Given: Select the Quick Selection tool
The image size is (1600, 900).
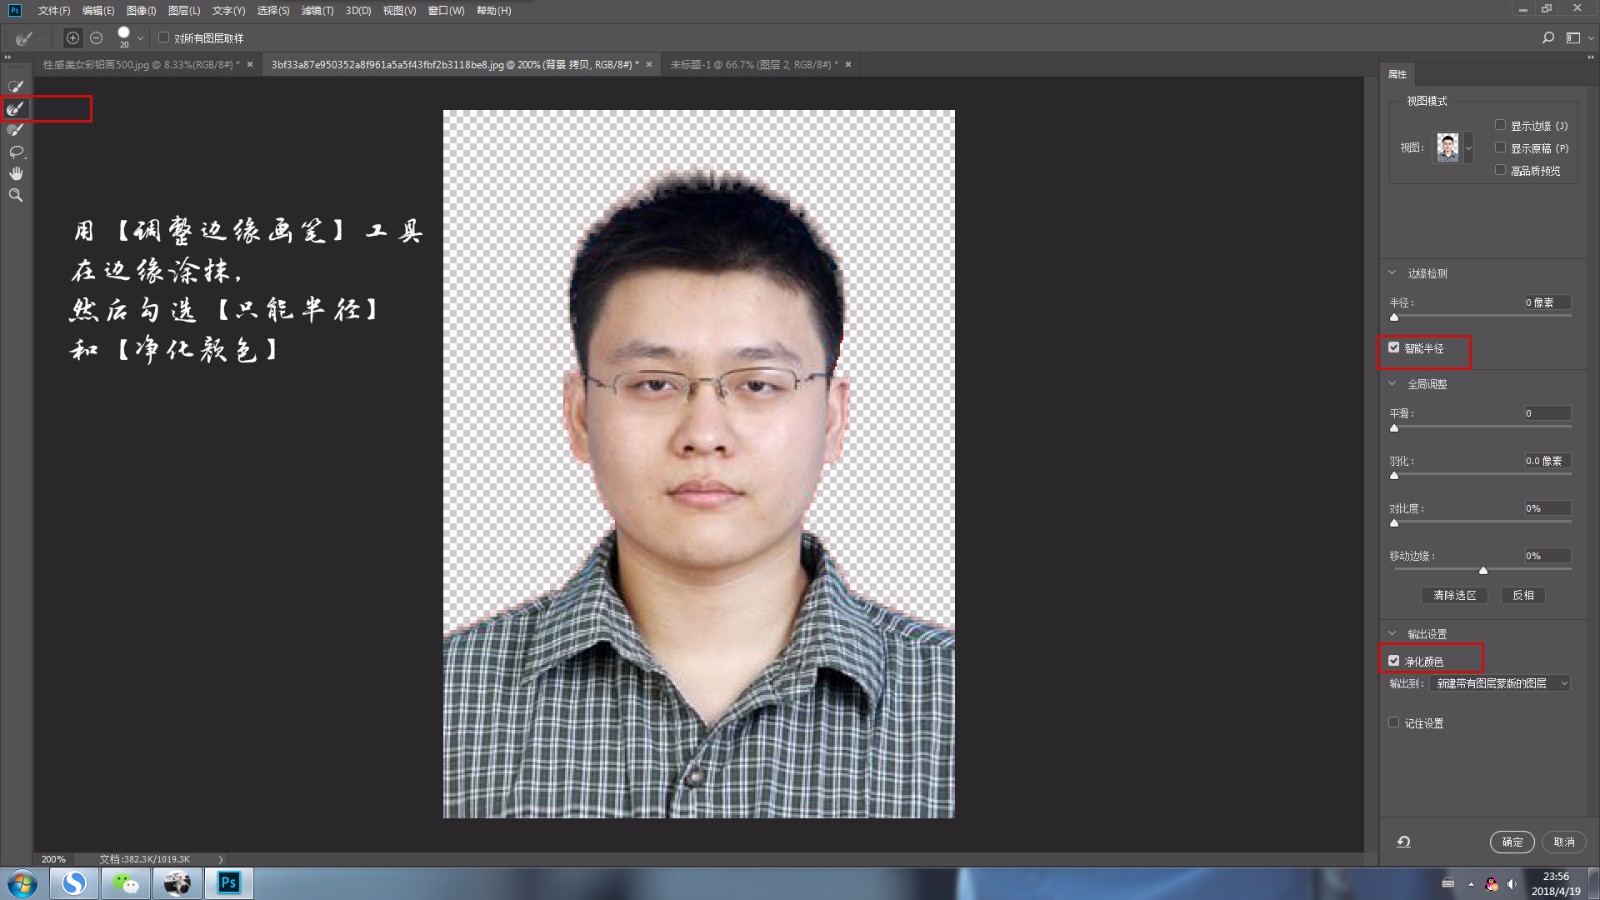Looking at the screenshot, I should pyautogui.click(x=15, y=87).
